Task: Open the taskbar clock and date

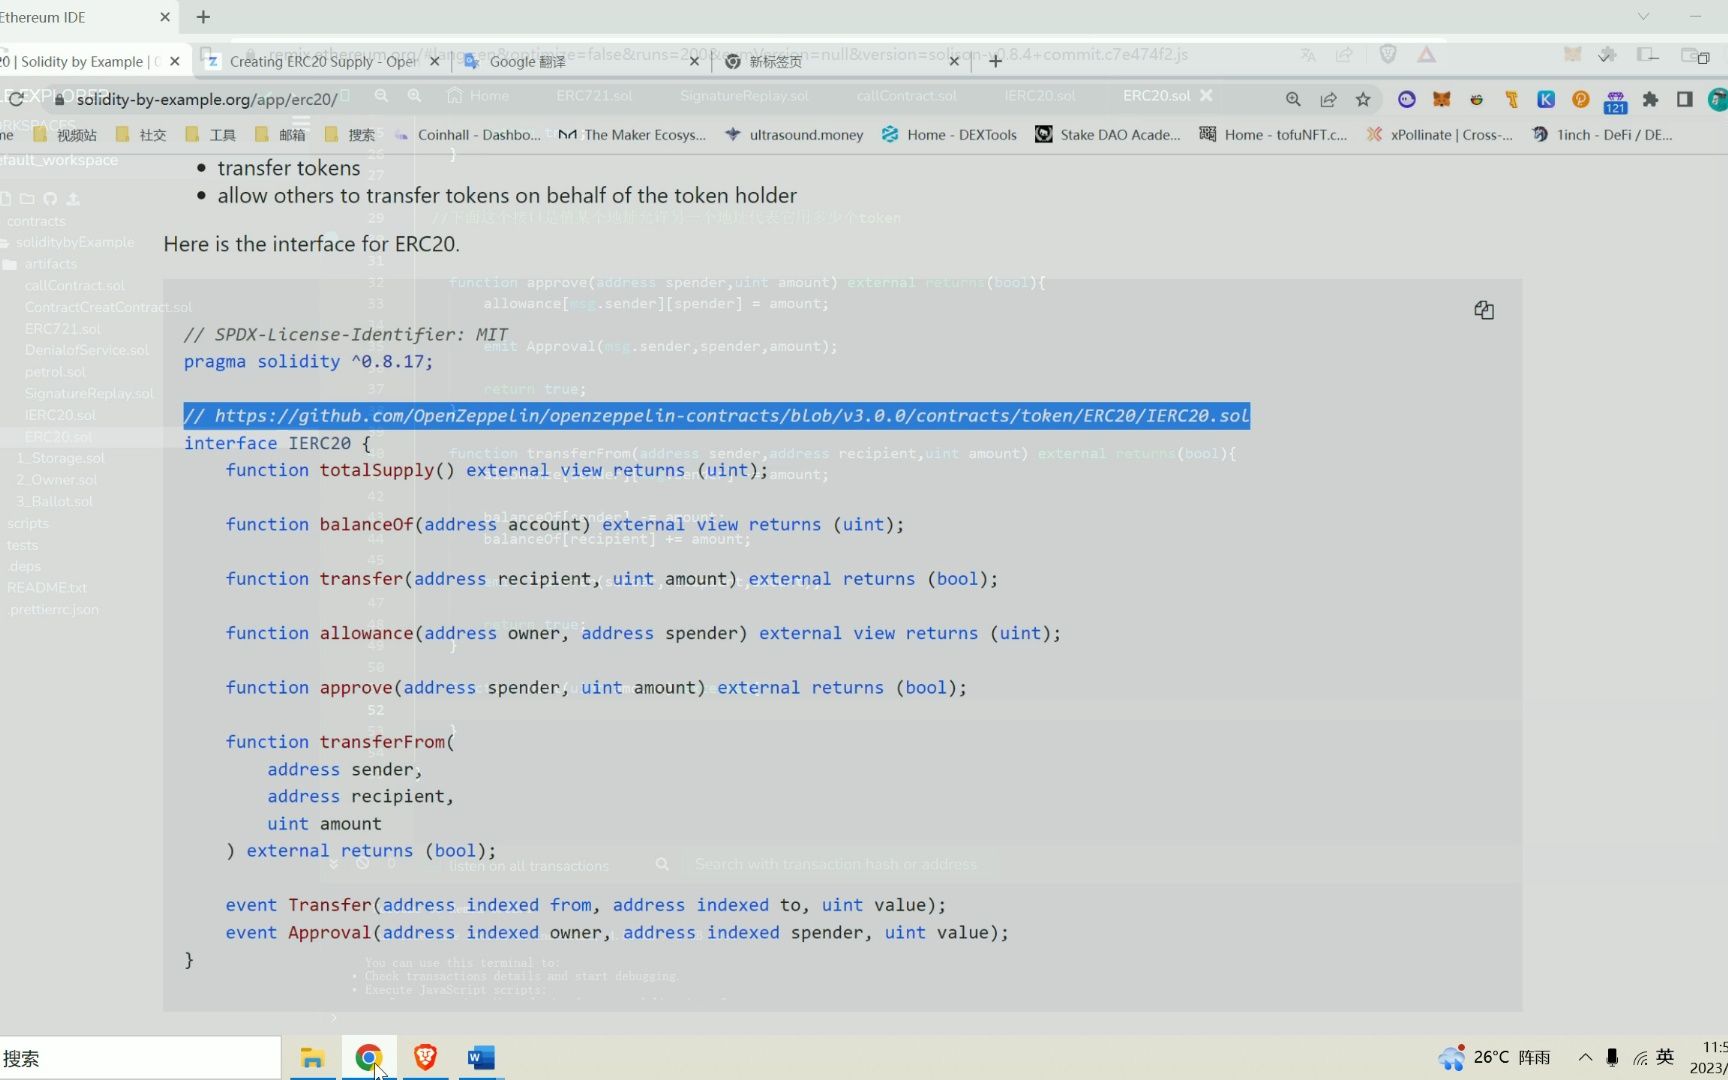Action: tap(1708, 1058)
